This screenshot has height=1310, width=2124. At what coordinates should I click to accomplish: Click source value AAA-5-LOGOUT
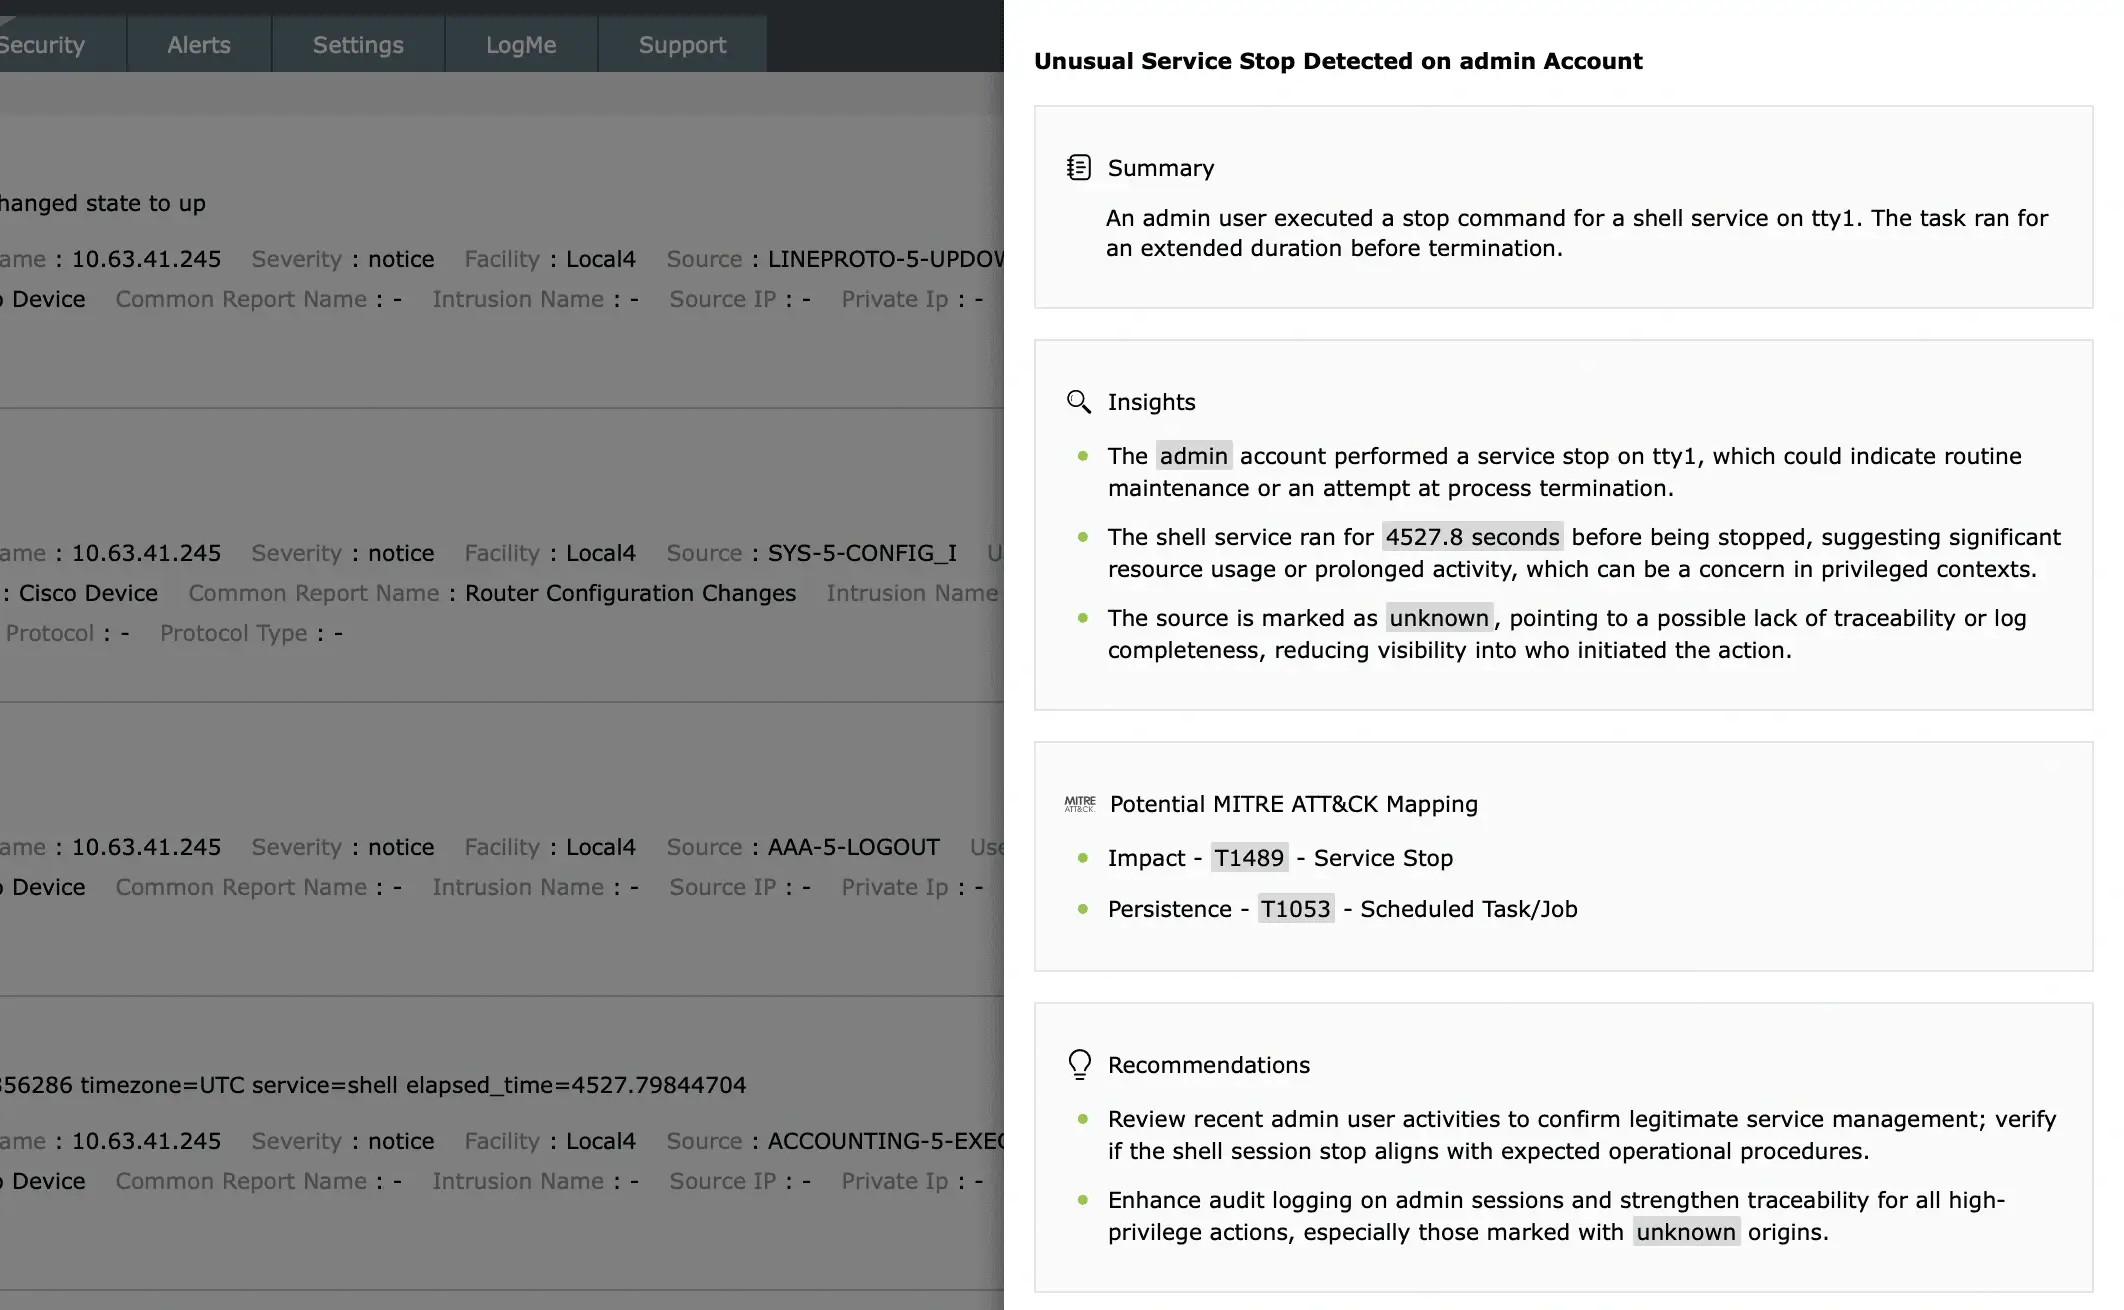click(854, 847)
